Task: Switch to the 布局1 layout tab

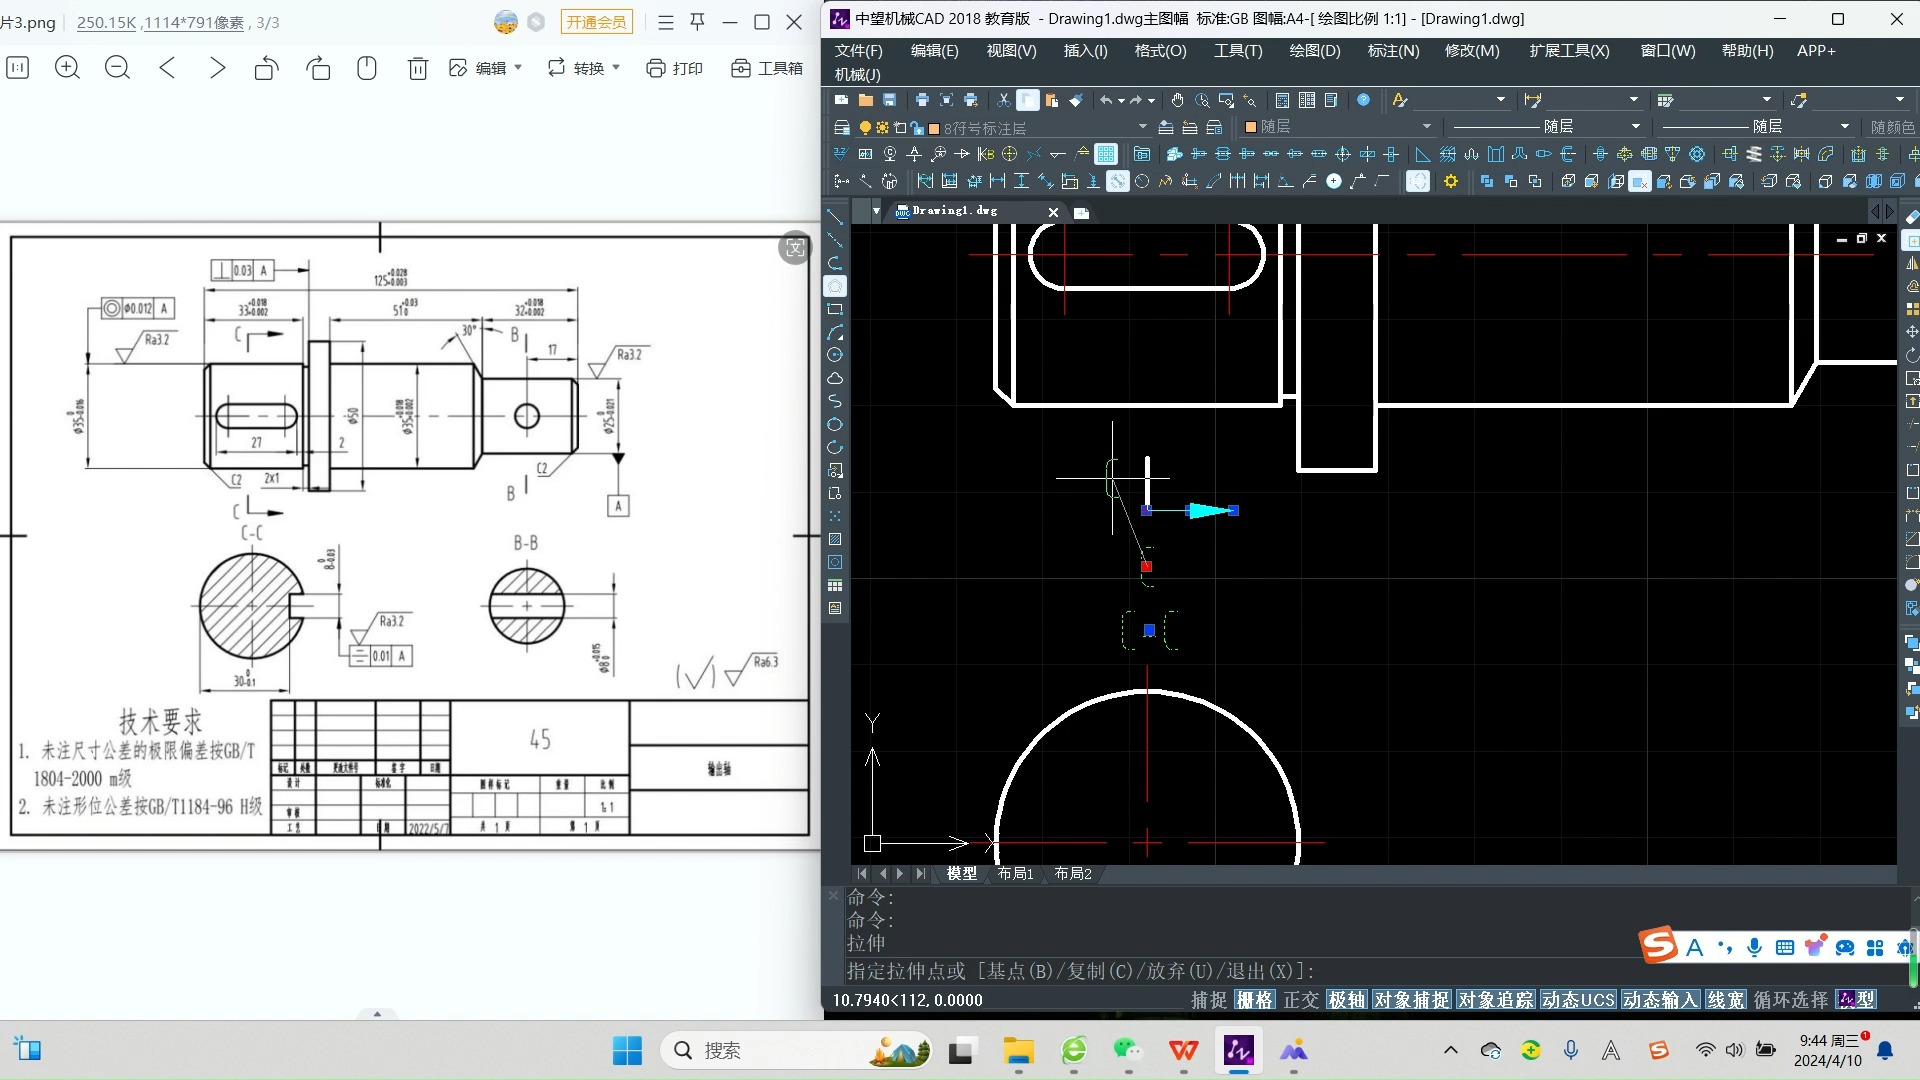Action: (1015, 873)
